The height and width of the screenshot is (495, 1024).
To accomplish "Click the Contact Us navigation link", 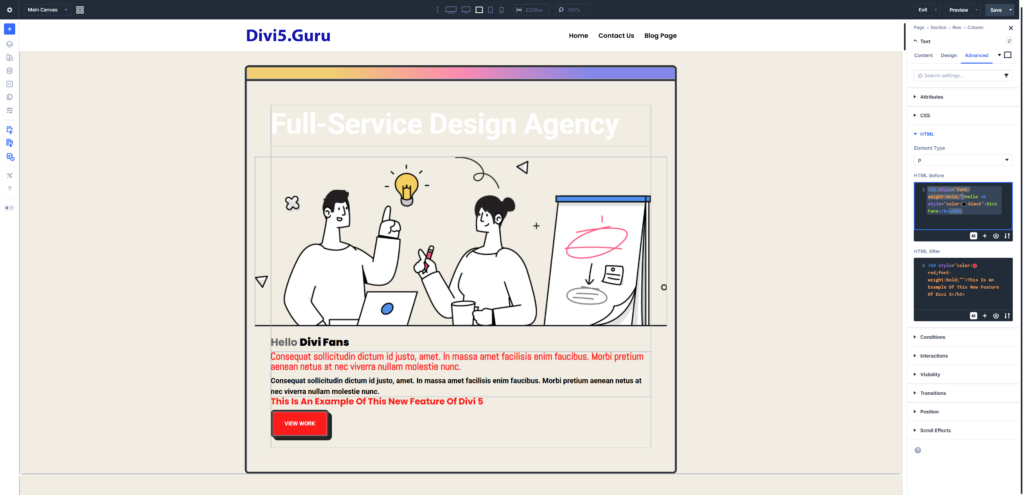I will [616, 36].
